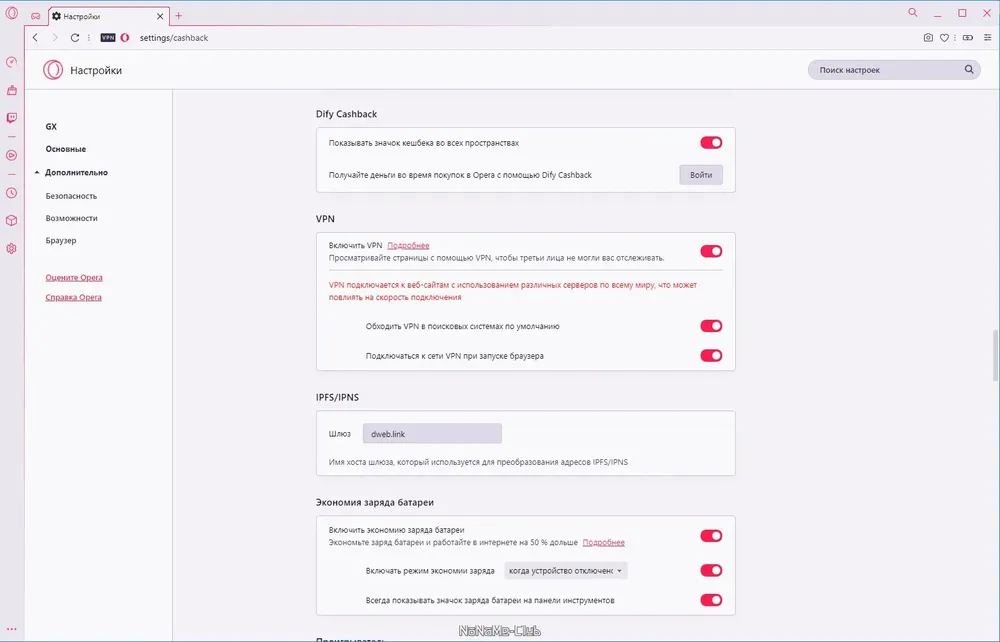The image size is (1000, 642).
Task: Turn off Включить экономию заряда батареи
Action: [x=711, y=536]
